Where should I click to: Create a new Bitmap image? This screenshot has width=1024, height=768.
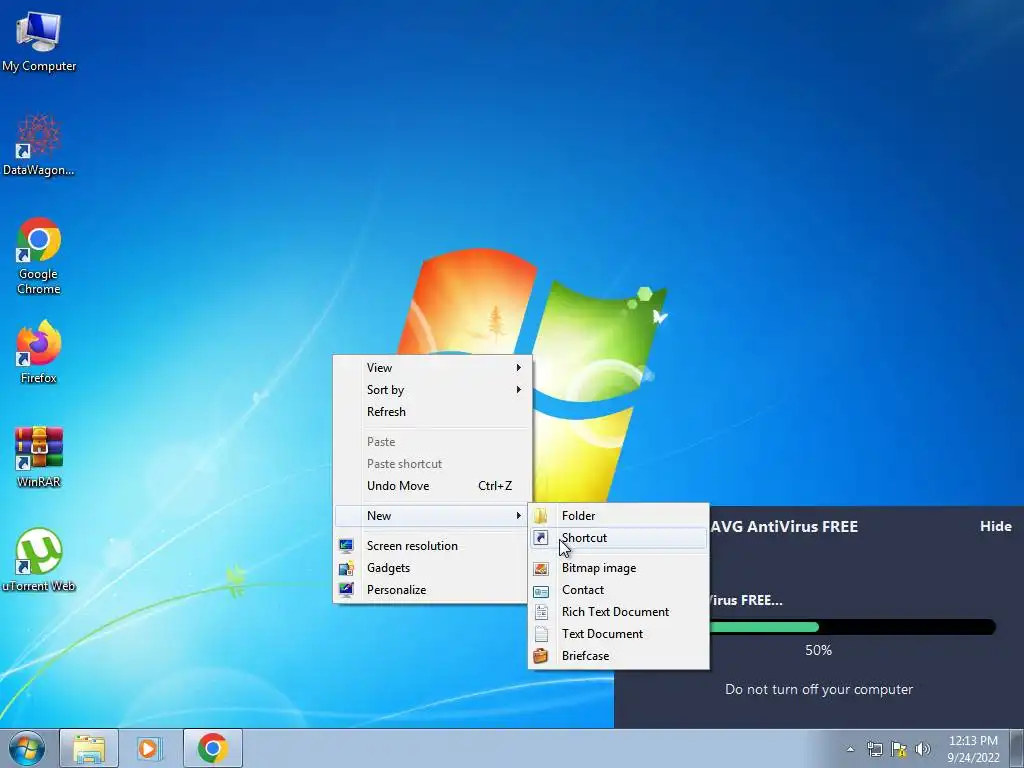click(x=618, y=568)
